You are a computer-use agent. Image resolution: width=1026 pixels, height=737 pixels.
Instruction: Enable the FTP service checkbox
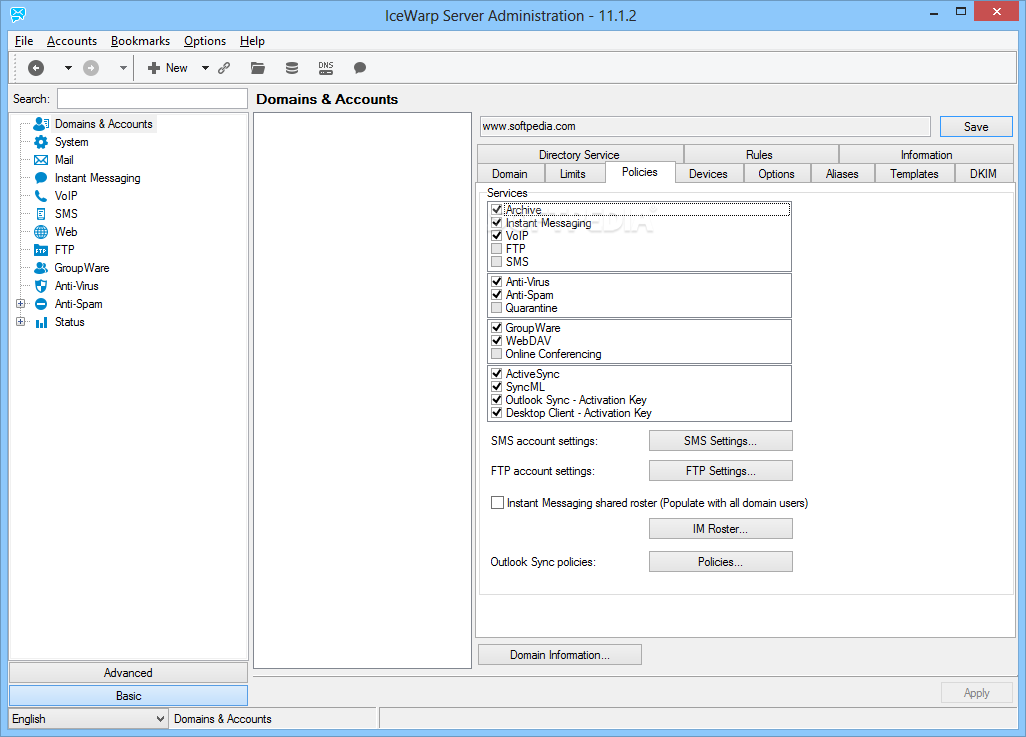click(497, 249)
